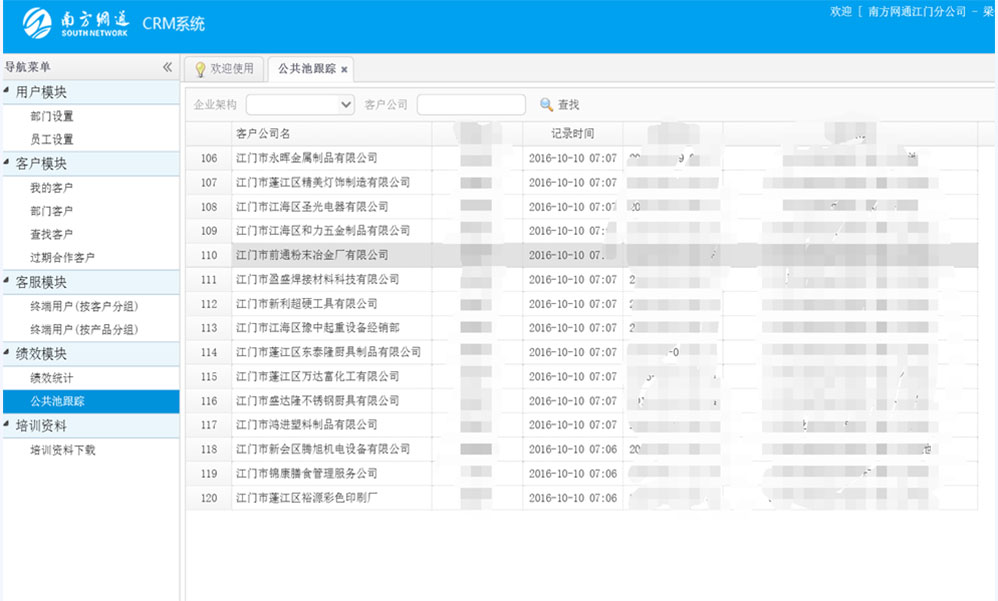This screenshot has height=601, width=998.
Task: Click the South Network logo
Action: (75, 22)
